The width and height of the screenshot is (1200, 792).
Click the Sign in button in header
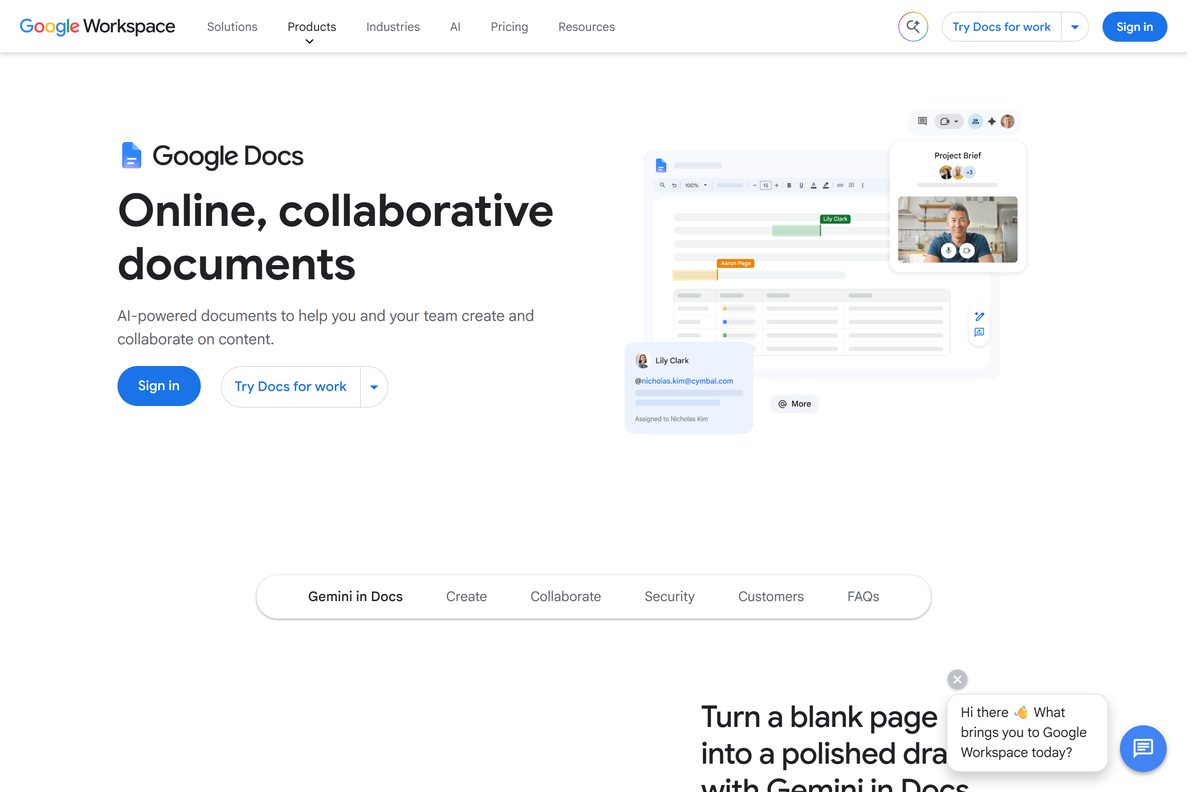coord(1134,27)
